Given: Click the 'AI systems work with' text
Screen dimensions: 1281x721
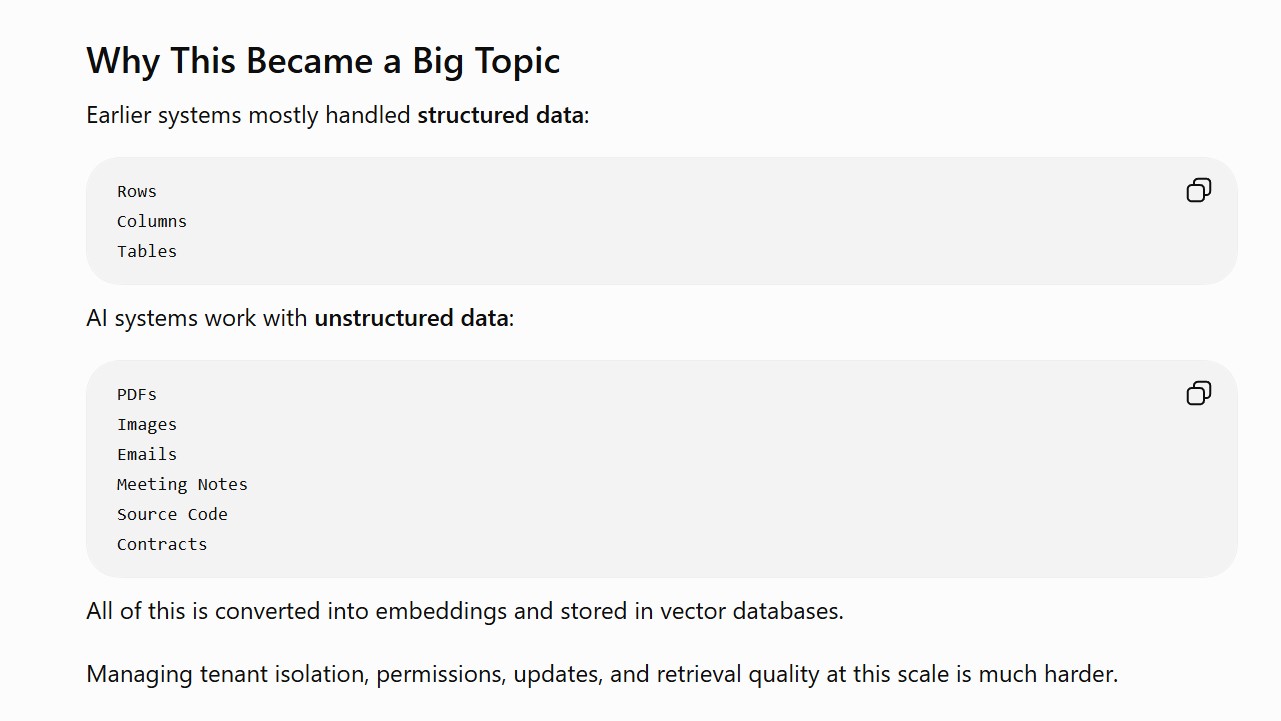Looking at the screenshot, I should 198,318.
